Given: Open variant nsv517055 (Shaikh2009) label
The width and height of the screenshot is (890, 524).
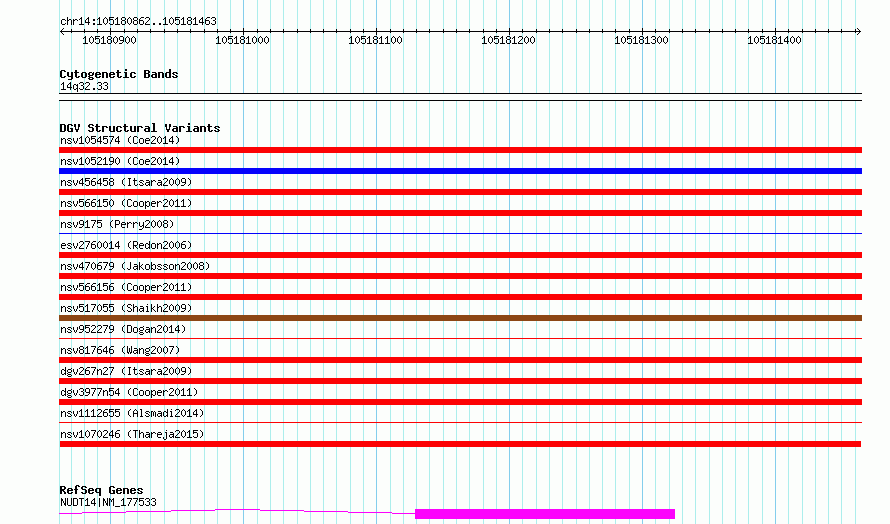Looking at the screenshot, I should click(x=126, y=308).
